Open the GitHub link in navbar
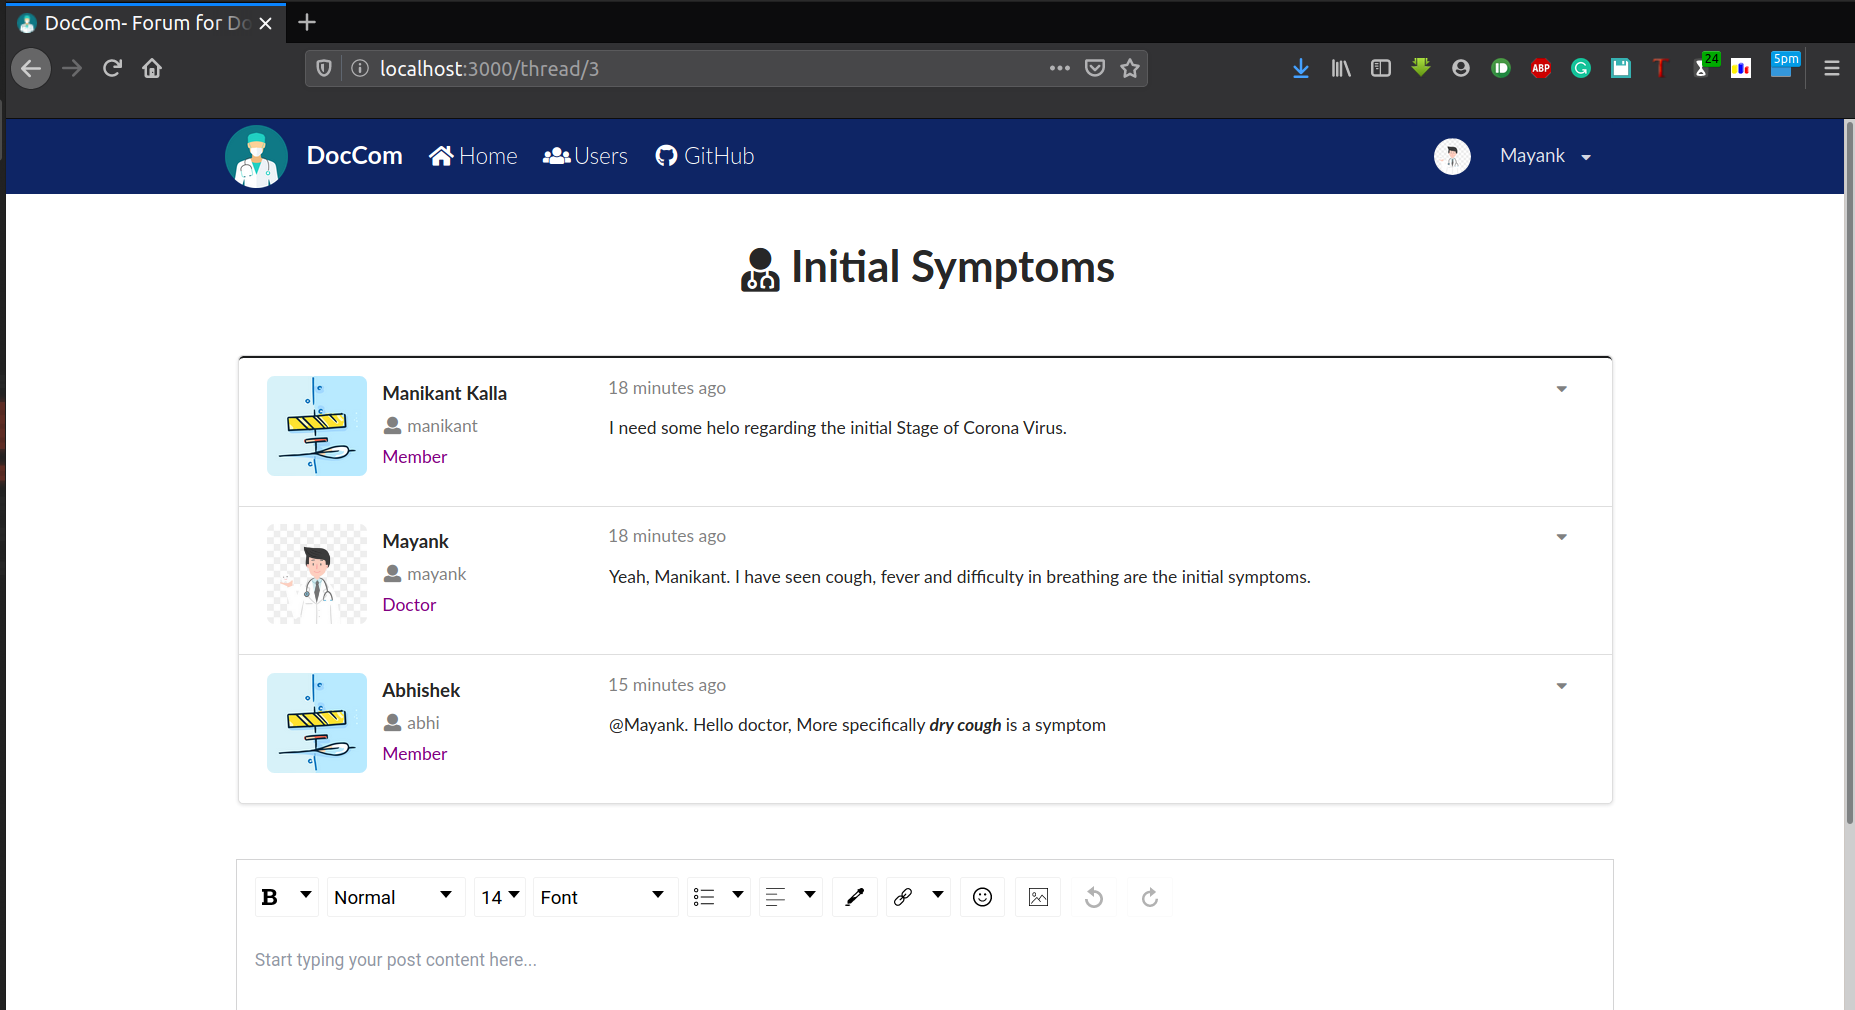The image size is (1855, 1010). (704, 156)
